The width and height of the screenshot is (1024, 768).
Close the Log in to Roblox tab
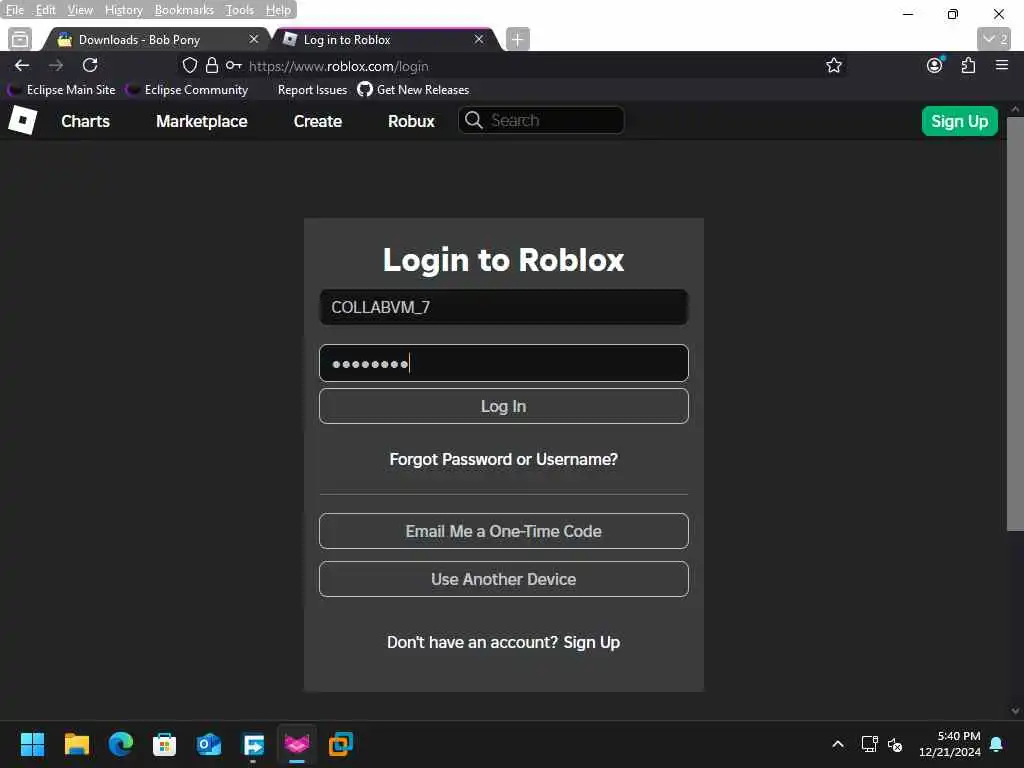tap(479, 39)
